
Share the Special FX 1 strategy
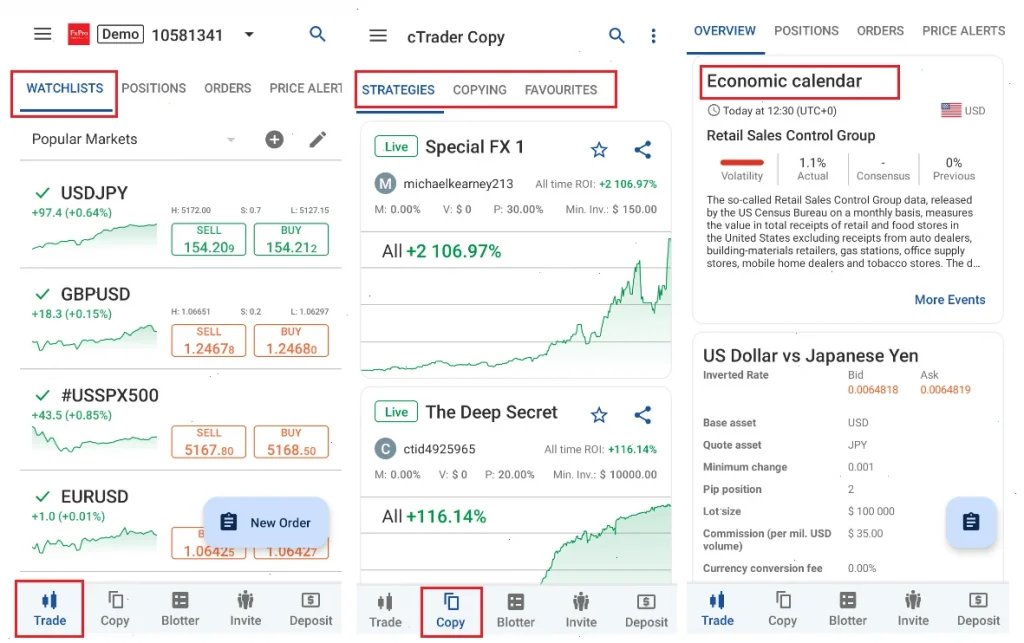click(642, 148)
